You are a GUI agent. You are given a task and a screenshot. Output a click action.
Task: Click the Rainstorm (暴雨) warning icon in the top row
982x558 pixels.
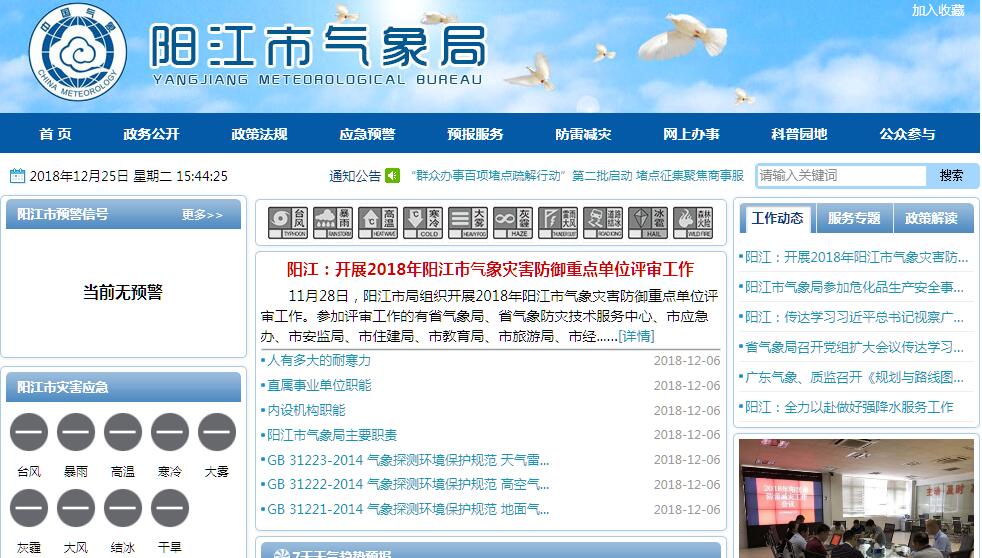pyautogui.click(x=333, y=223)
